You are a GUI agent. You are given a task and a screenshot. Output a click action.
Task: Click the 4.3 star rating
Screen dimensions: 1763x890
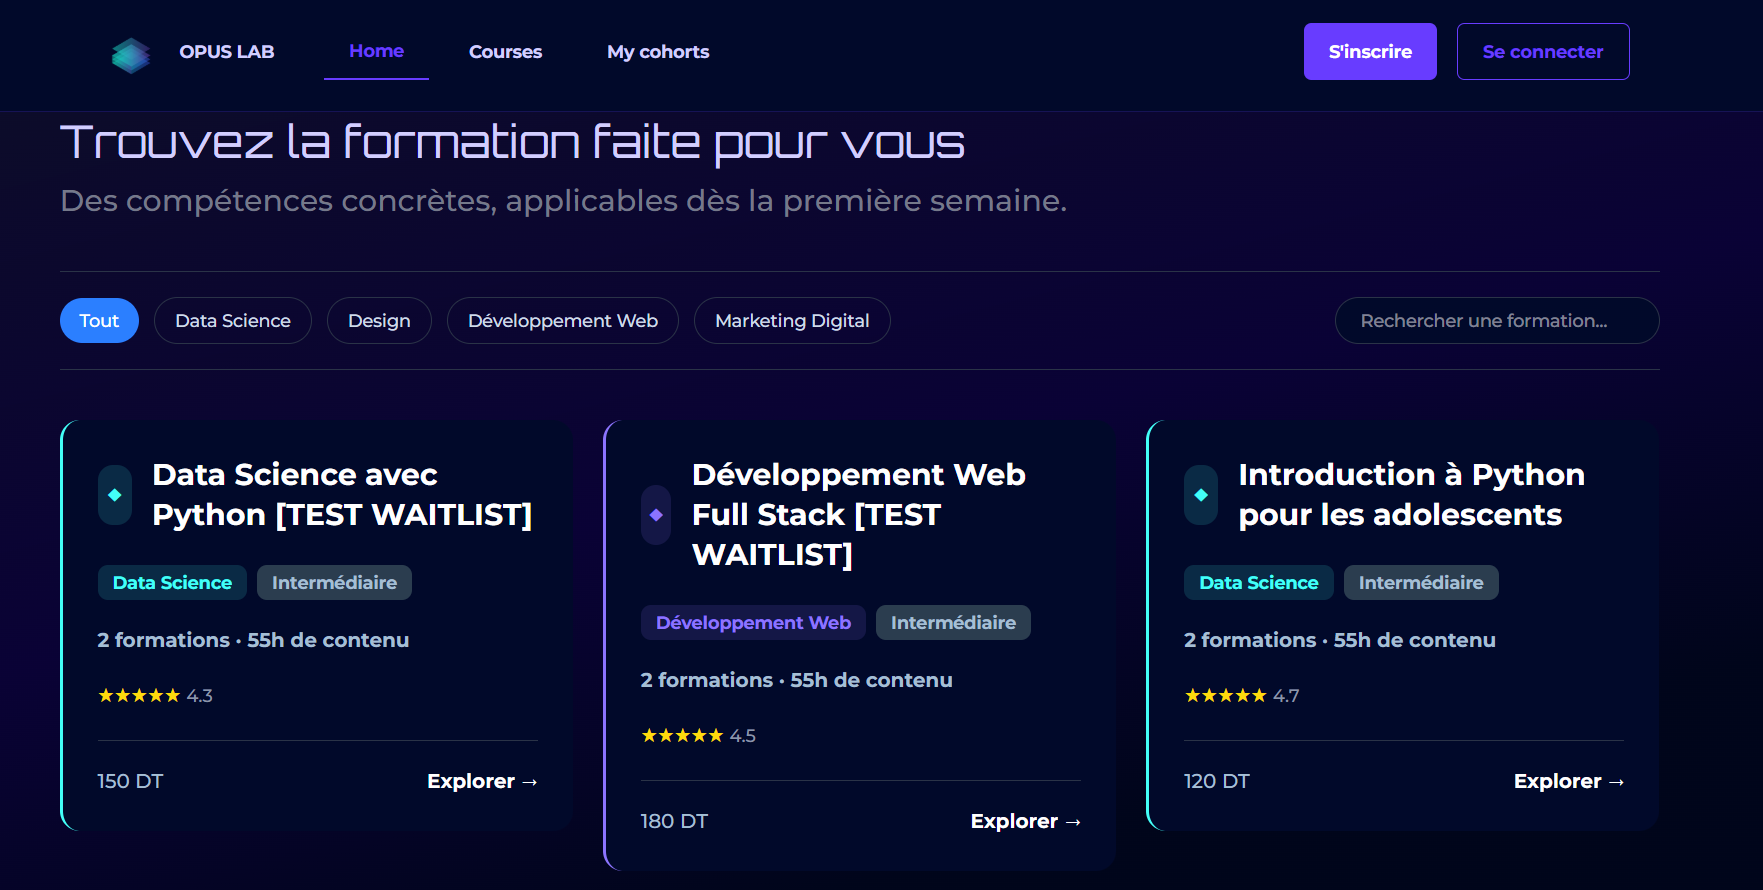(155, 695)
